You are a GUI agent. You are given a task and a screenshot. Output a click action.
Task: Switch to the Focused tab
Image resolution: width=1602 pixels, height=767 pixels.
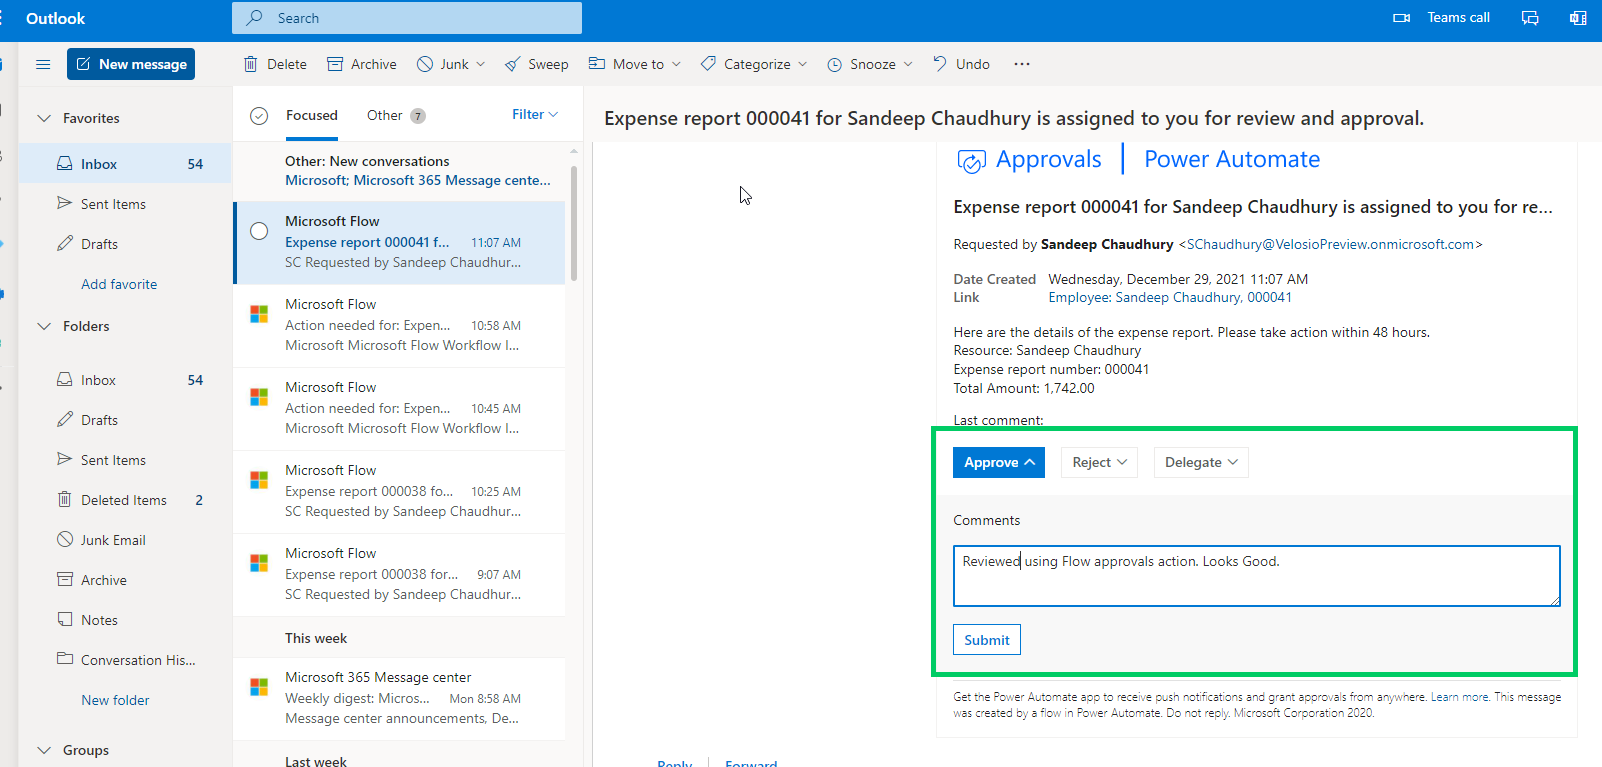(312, 116)
